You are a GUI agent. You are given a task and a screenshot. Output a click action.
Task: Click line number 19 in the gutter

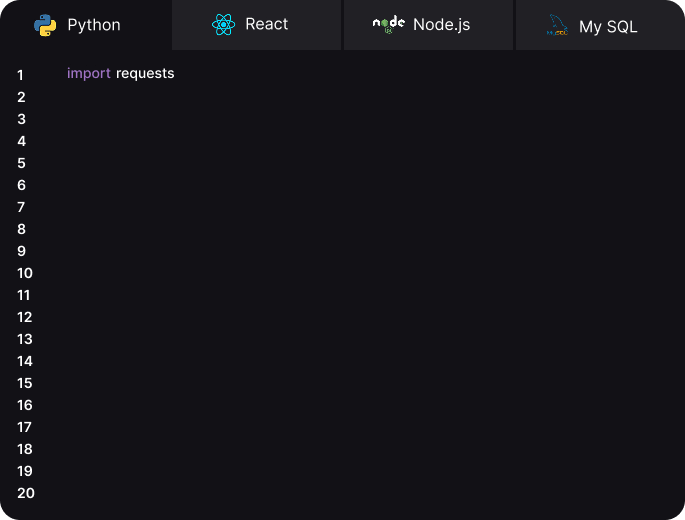[x=25, y=471]
